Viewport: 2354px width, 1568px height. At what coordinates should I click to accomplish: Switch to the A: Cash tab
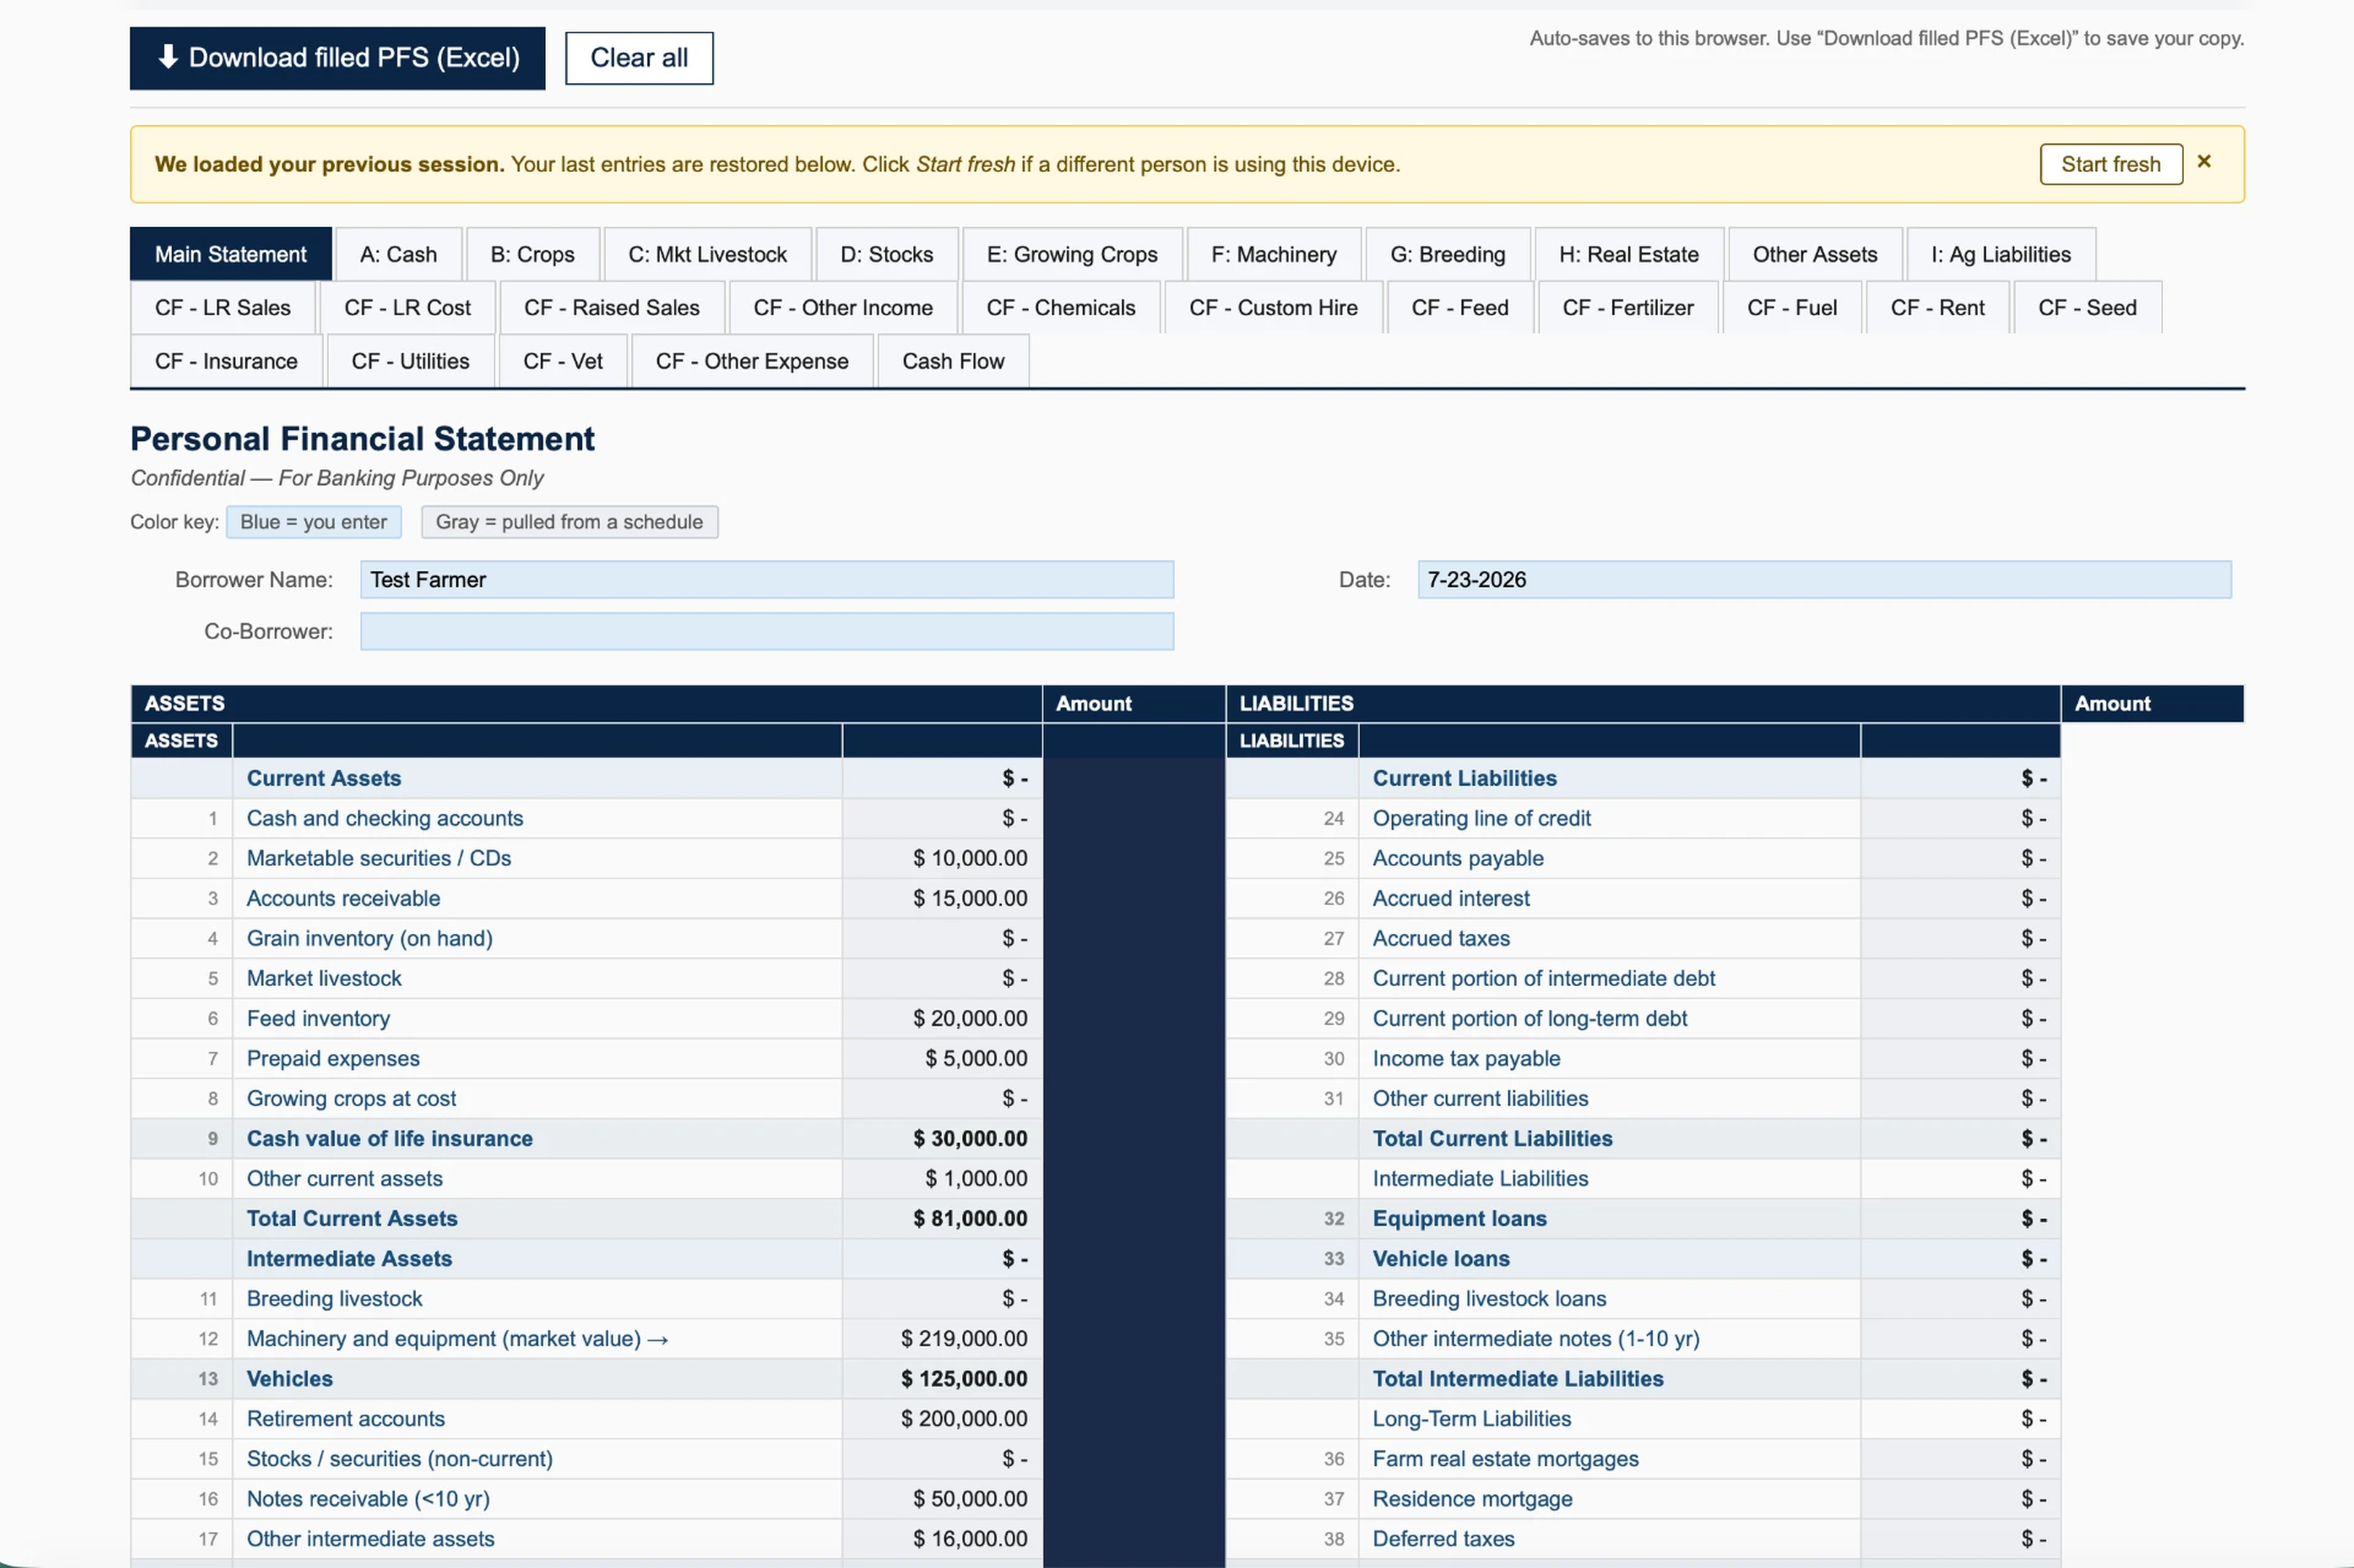(398, 254)
